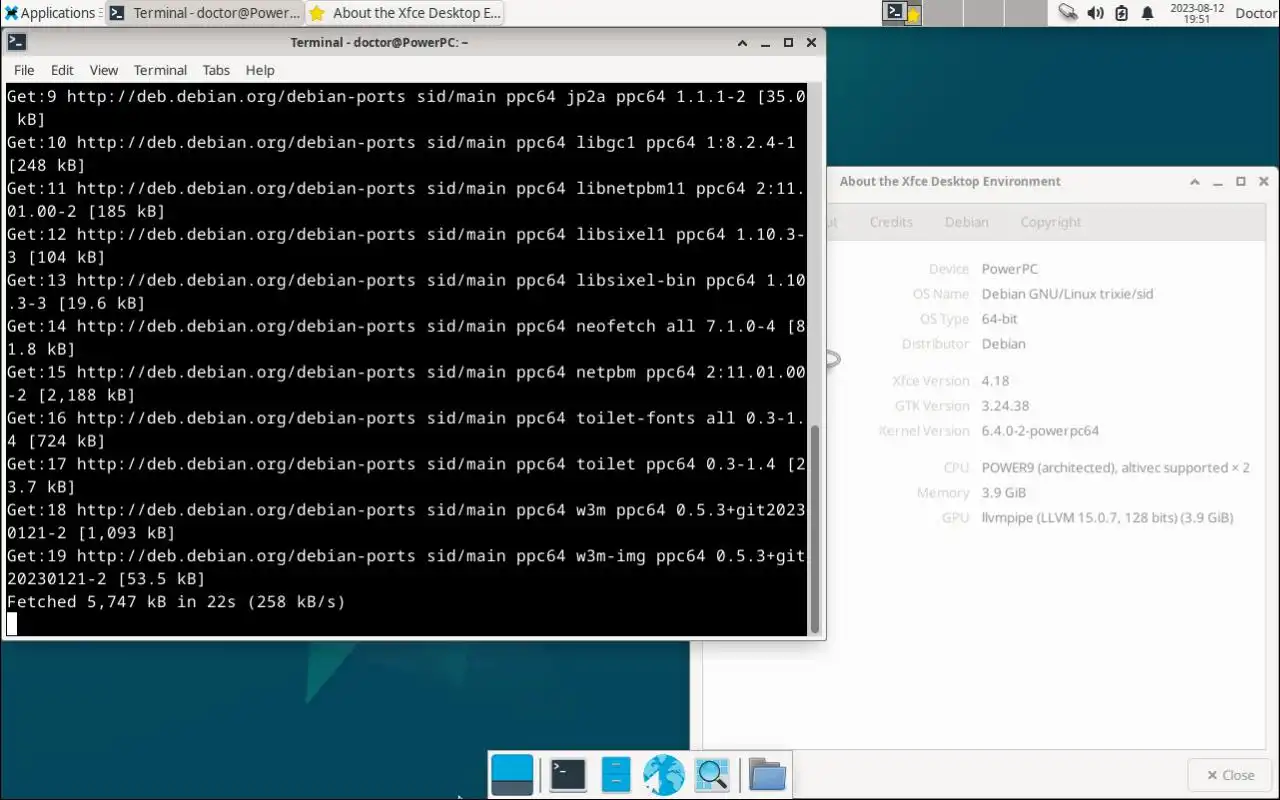Click the OS Type value '64-bit'

pos(1000,319)
